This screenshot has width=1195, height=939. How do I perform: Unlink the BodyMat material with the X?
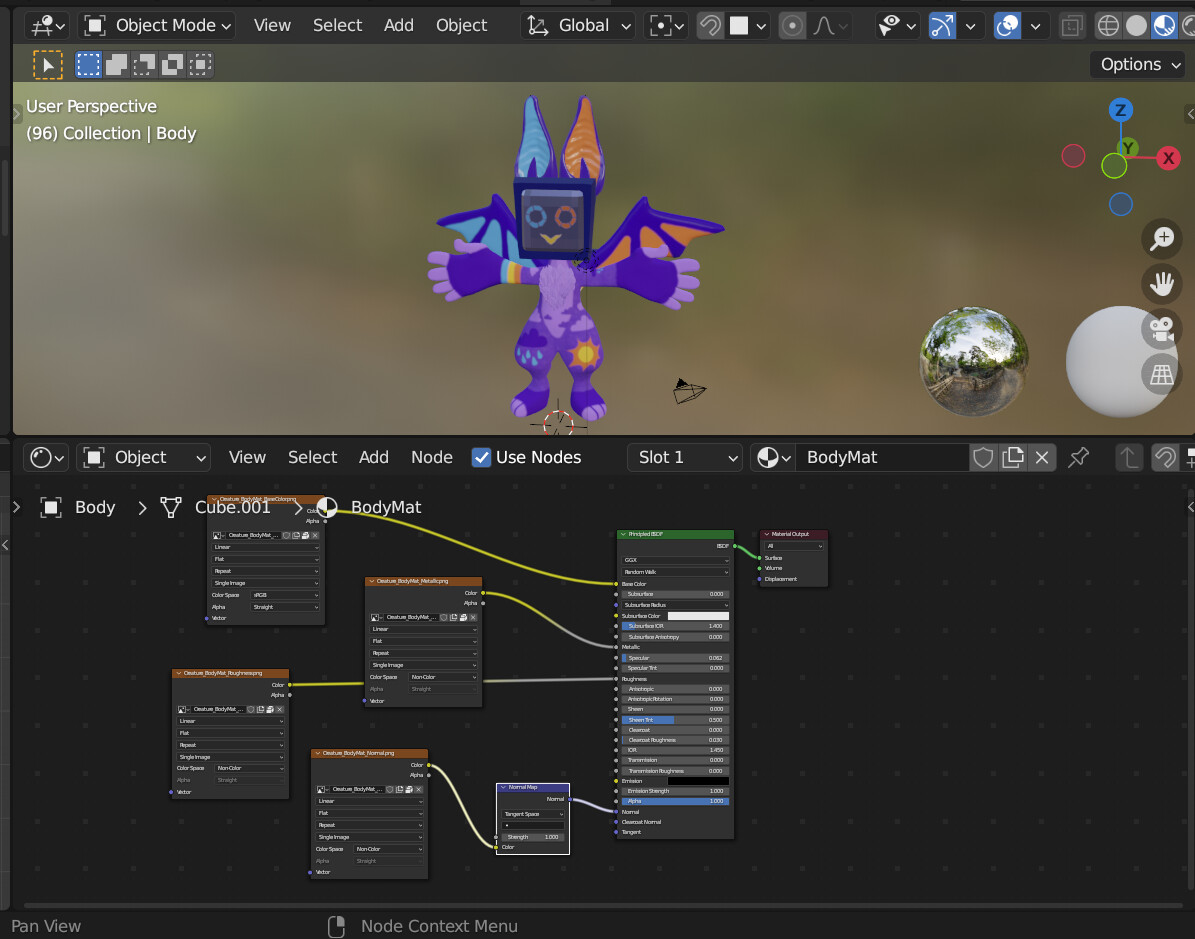click(x=1042, y=457)
